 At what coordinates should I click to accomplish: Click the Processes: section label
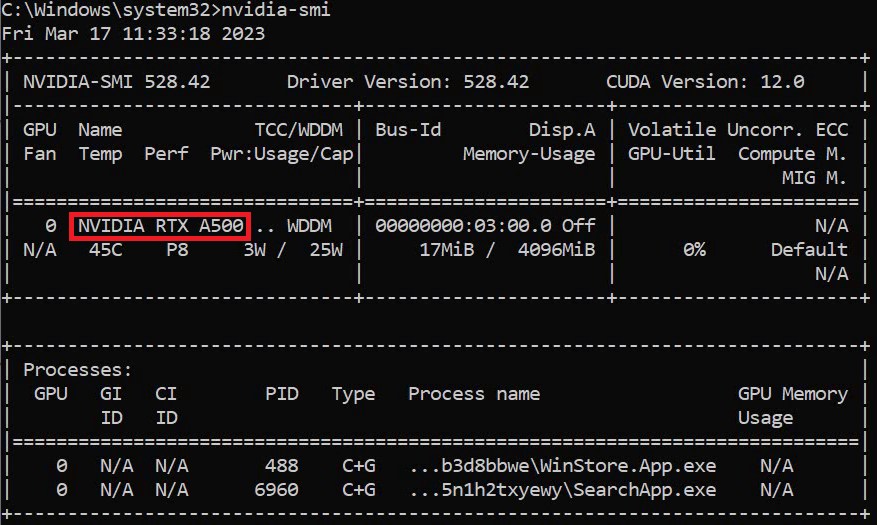78,370
